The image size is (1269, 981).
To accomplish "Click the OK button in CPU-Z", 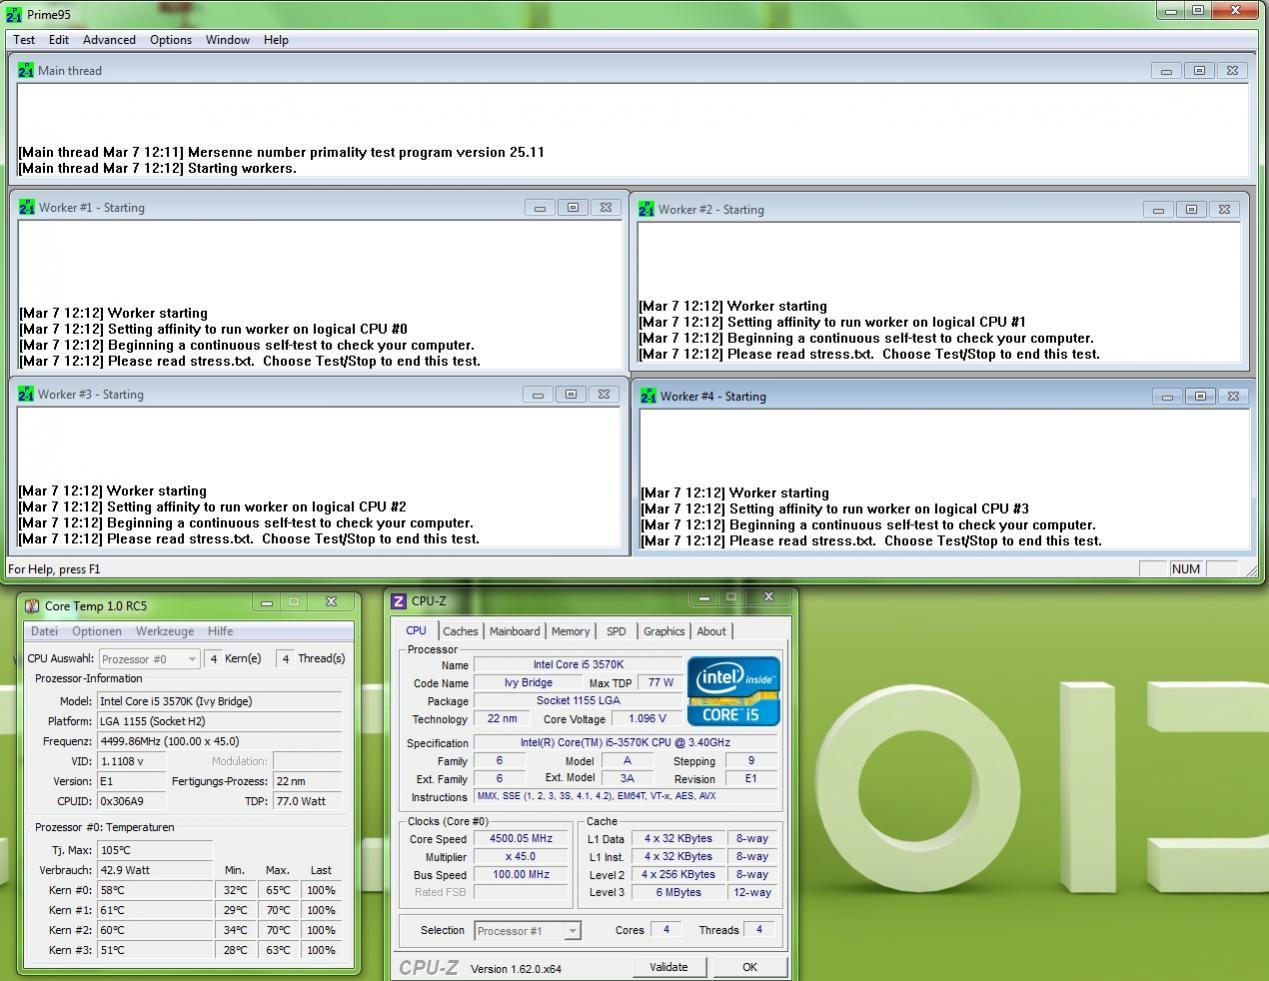I will pos(750,967).
